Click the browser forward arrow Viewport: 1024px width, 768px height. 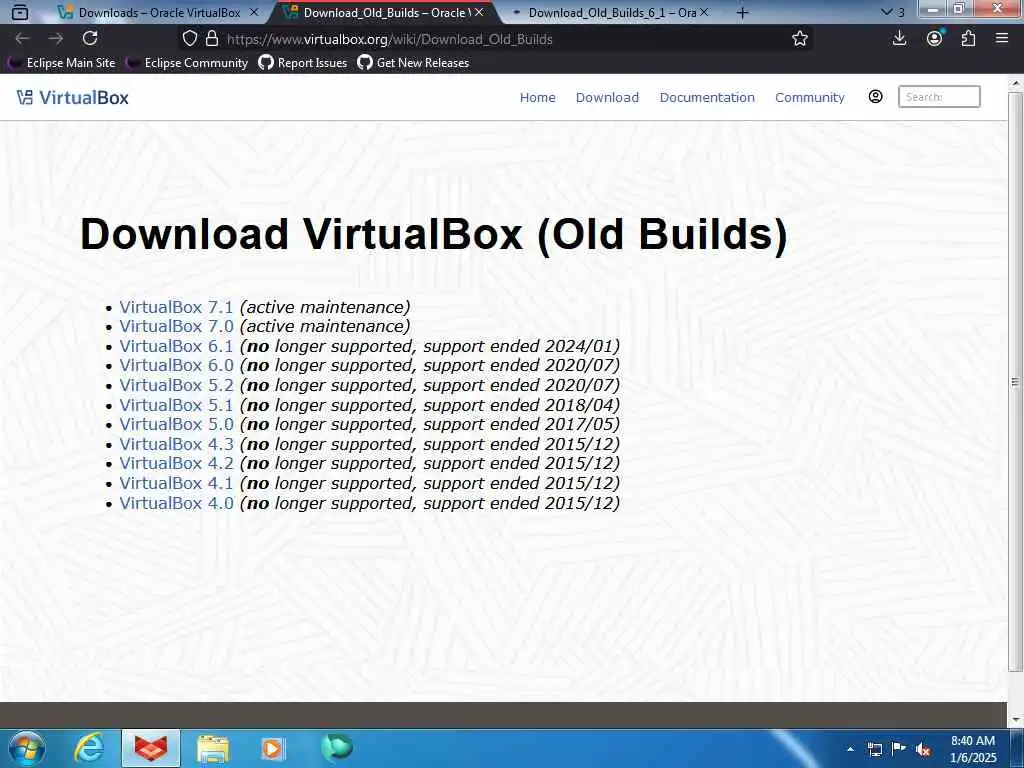point(56,39)
